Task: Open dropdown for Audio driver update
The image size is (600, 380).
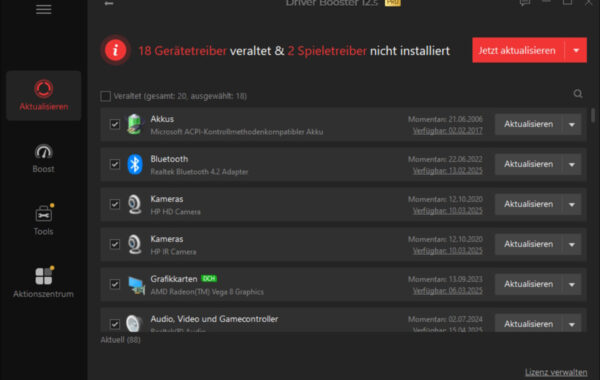Action: point(572,324)
